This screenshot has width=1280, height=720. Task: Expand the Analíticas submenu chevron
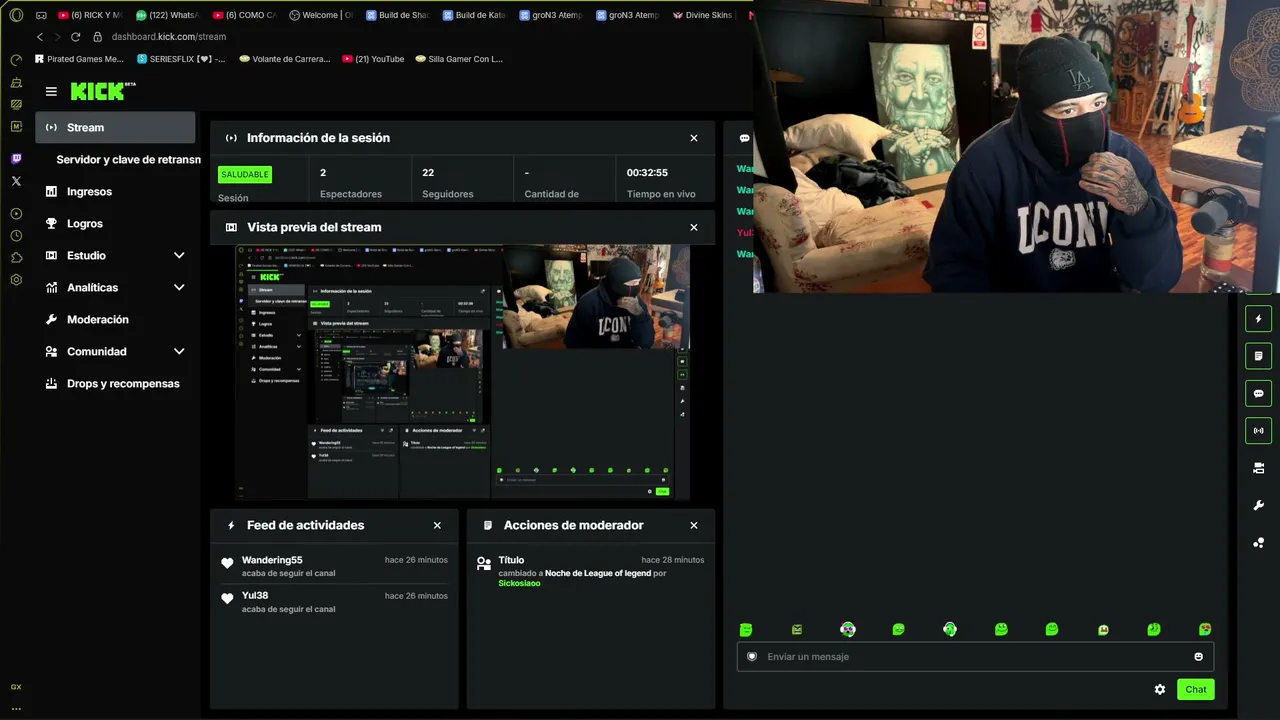point(179,288)
